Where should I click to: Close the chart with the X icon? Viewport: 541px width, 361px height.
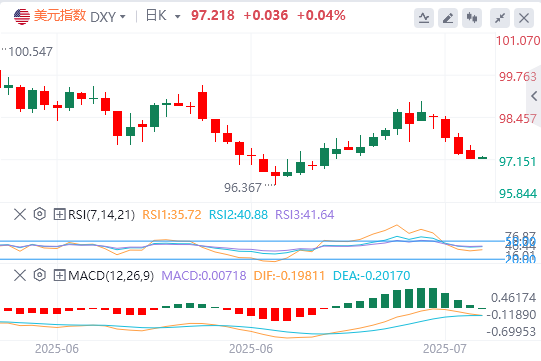524,18
